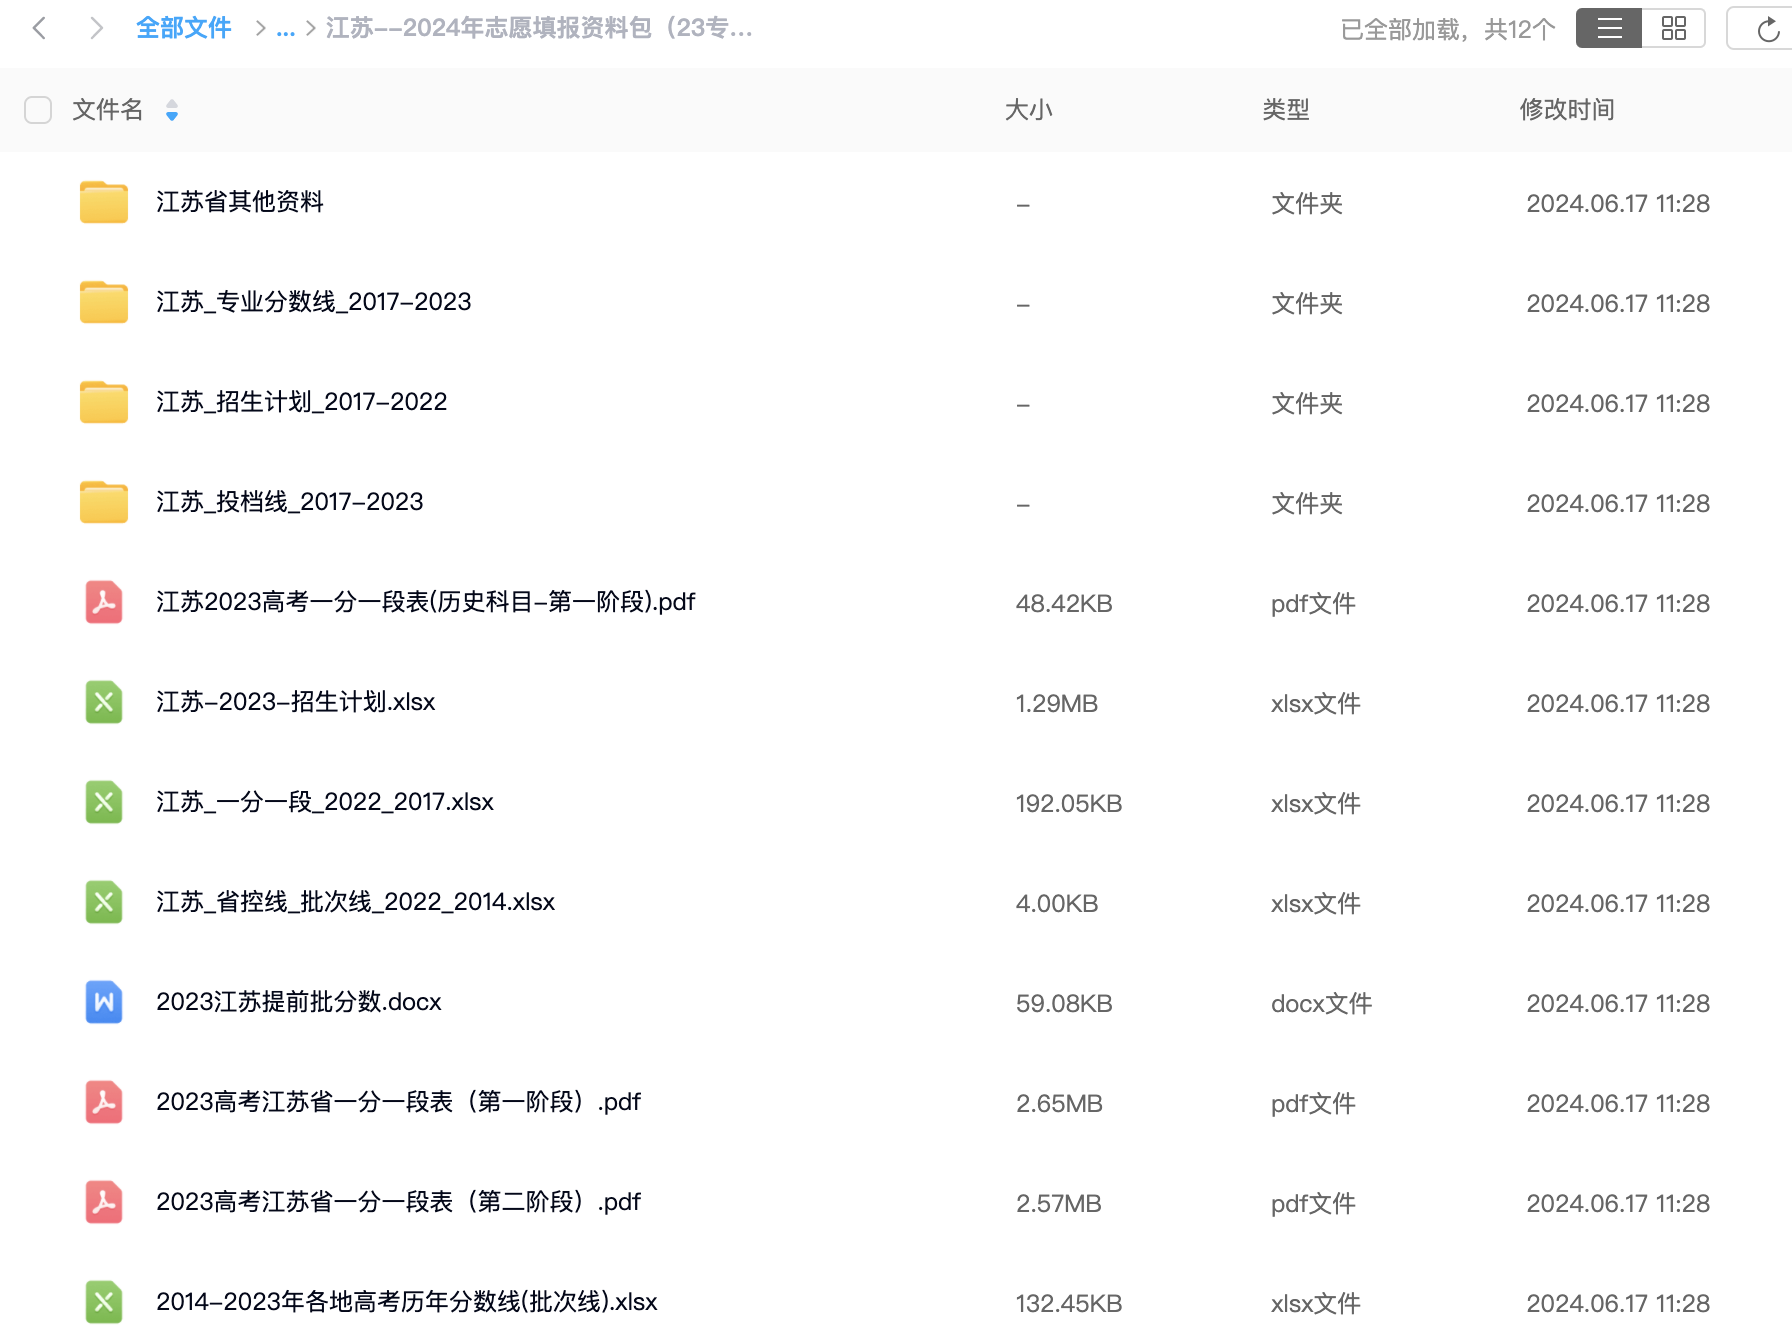Click pdf文件 type in the 48.42KB row
The width and height of the screenshot is (1792, 1332).
tap(1313, 604)
